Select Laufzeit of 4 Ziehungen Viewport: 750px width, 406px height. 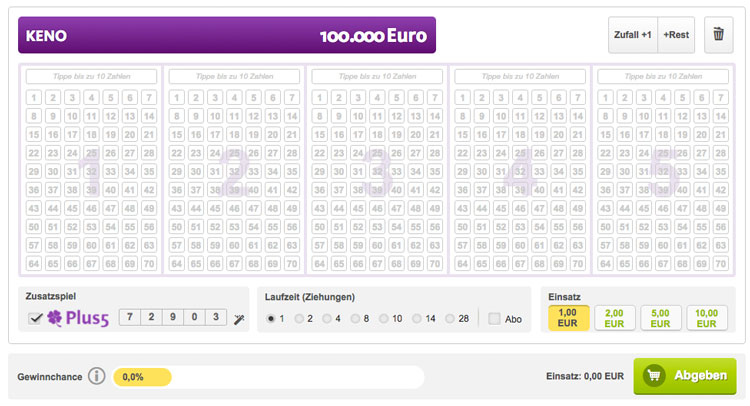click(329, 318)
